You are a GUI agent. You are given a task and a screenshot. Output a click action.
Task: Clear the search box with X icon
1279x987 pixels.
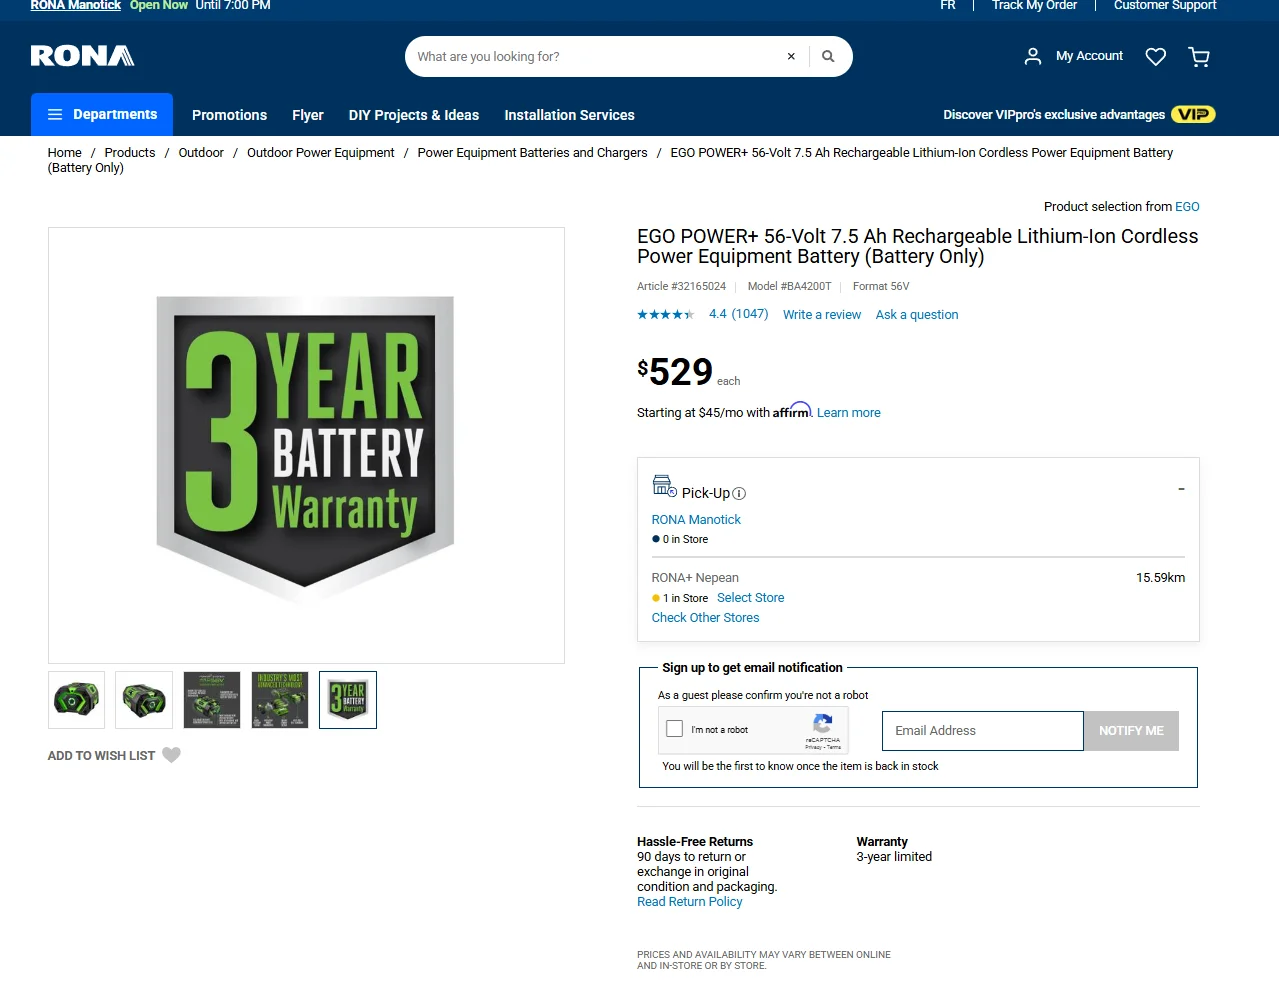[x=791, y=57]
